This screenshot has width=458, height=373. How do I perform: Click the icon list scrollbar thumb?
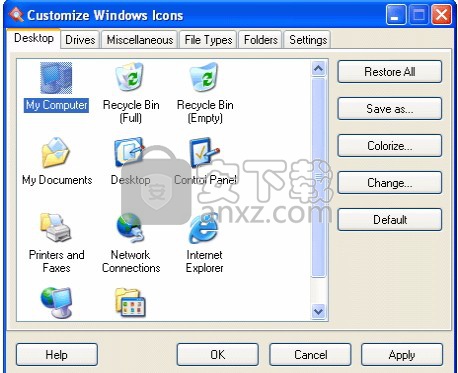pyautogui.click(x=318, y=177)
